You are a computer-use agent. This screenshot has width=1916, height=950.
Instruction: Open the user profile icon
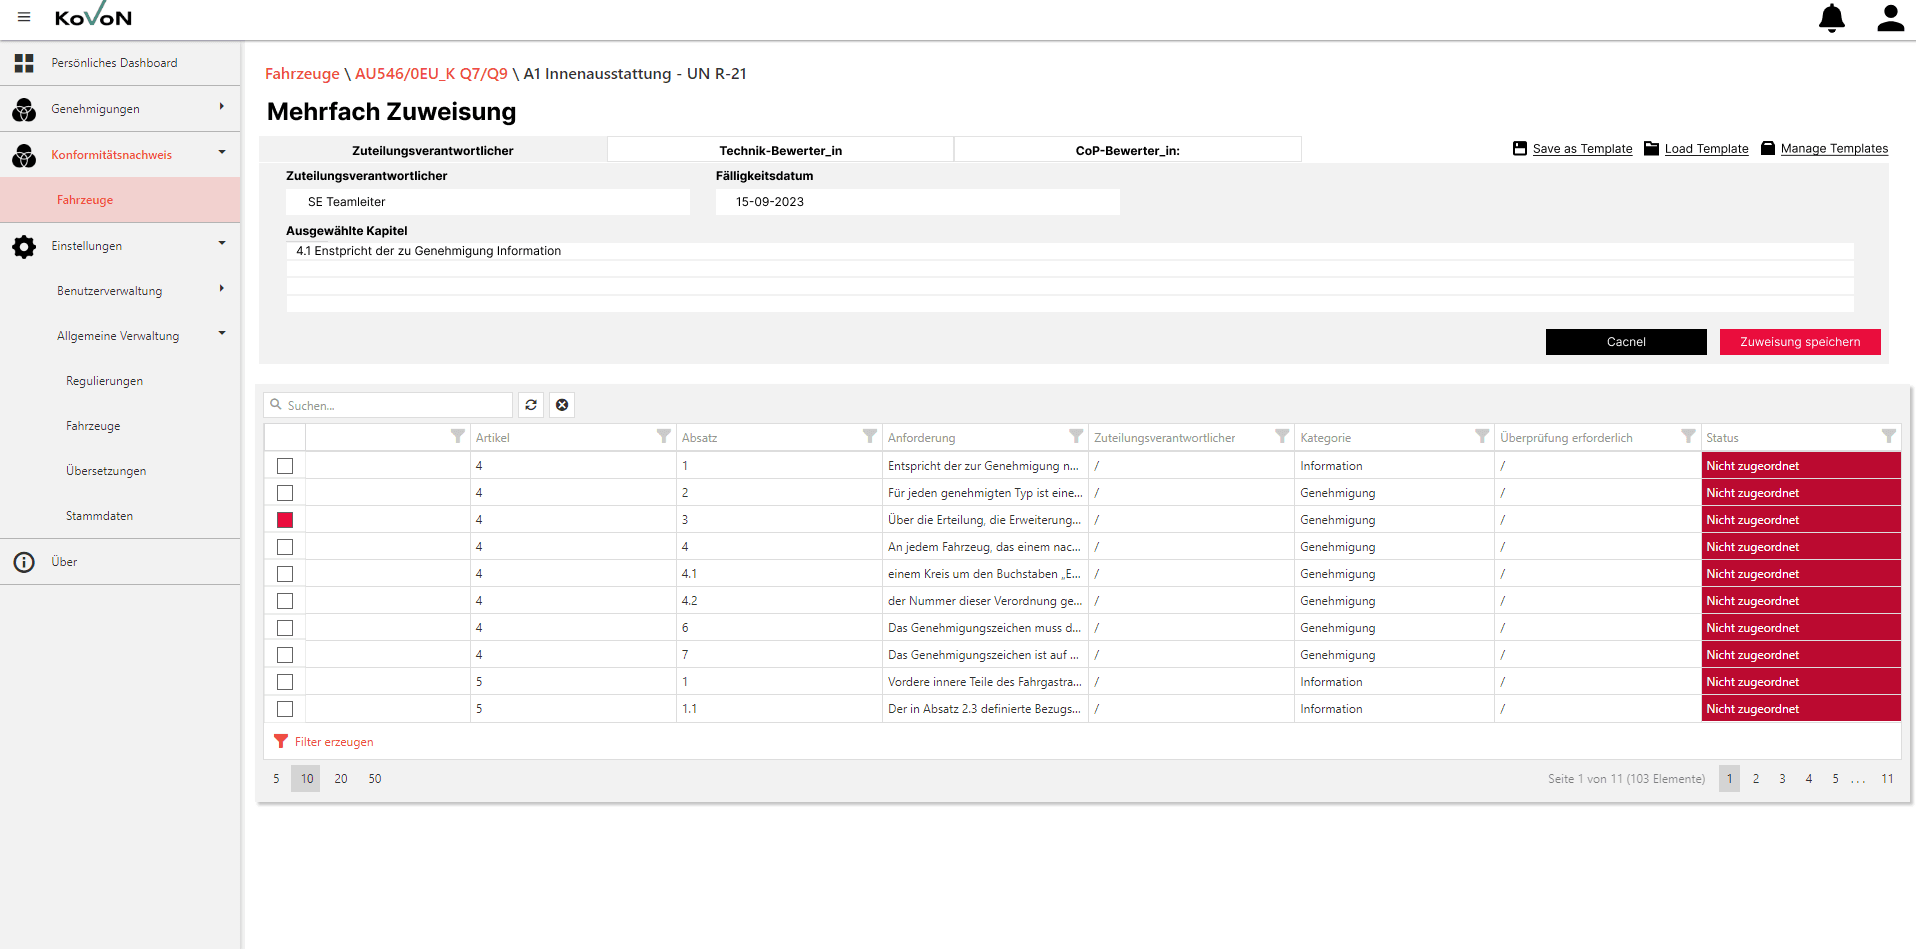pos(1890,18)
